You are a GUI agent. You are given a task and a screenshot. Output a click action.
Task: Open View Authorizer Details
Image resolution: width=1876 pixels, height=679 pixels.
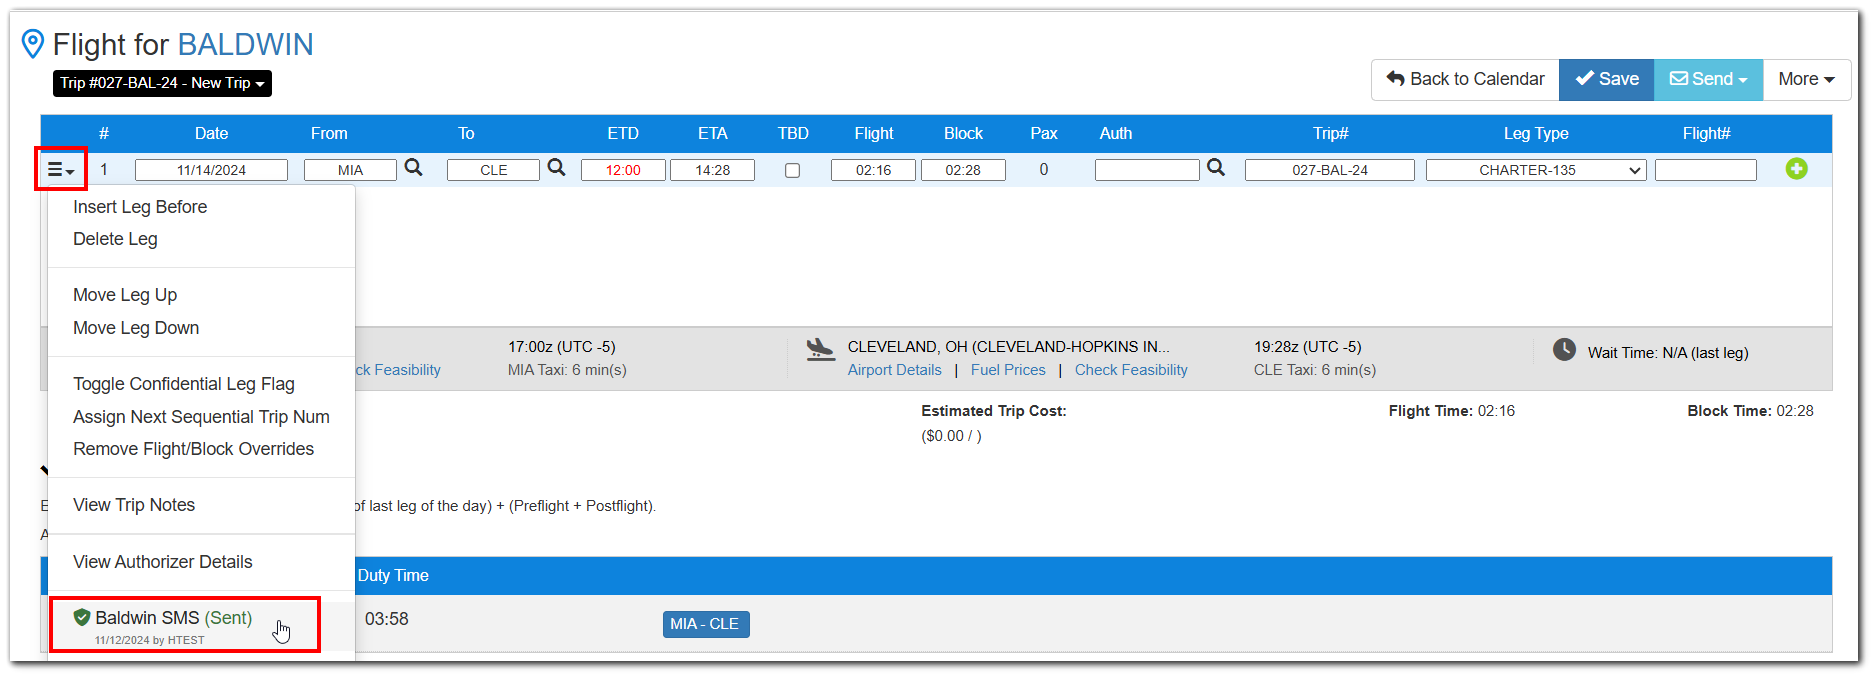[163, 562]
